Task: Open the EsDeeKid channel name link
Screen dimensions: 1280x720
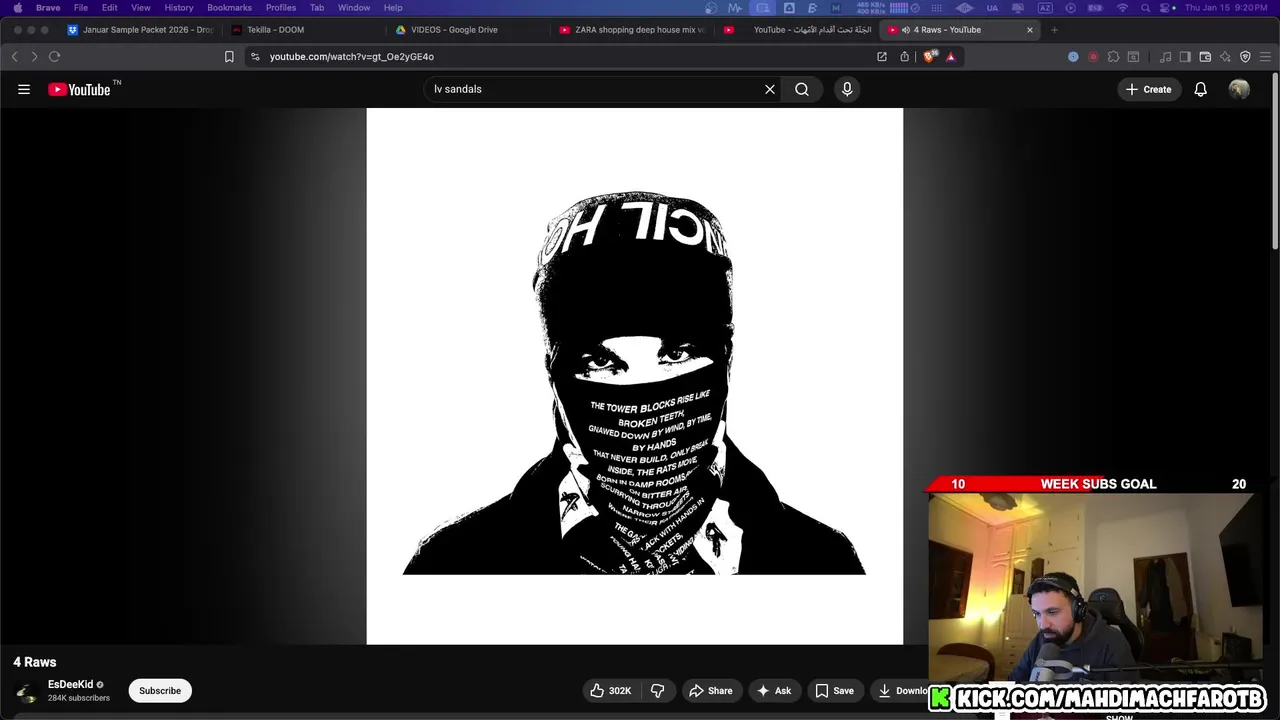Action: pyautogui.click(x=70, y=685)
